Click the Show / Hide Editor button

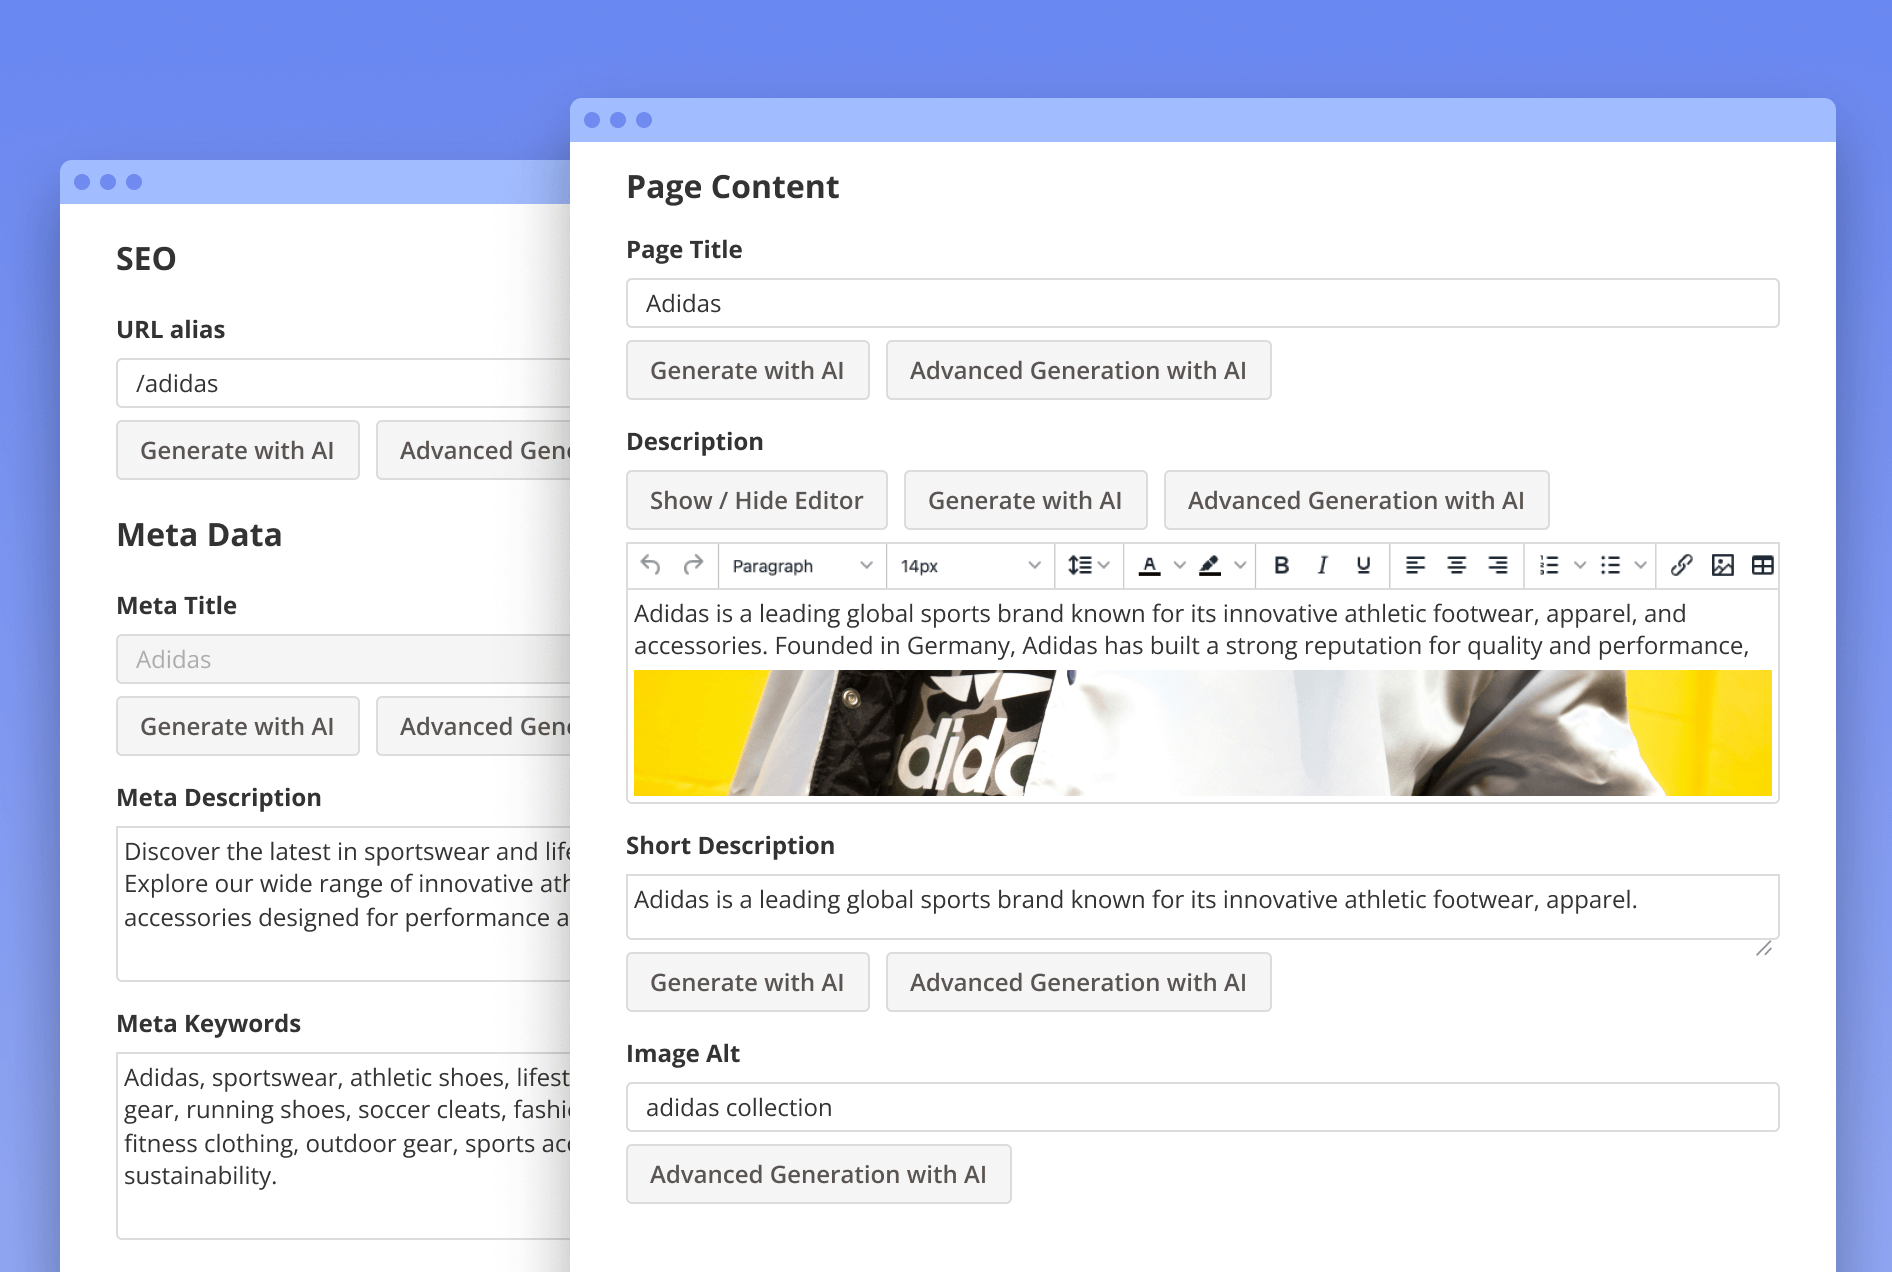756,500
